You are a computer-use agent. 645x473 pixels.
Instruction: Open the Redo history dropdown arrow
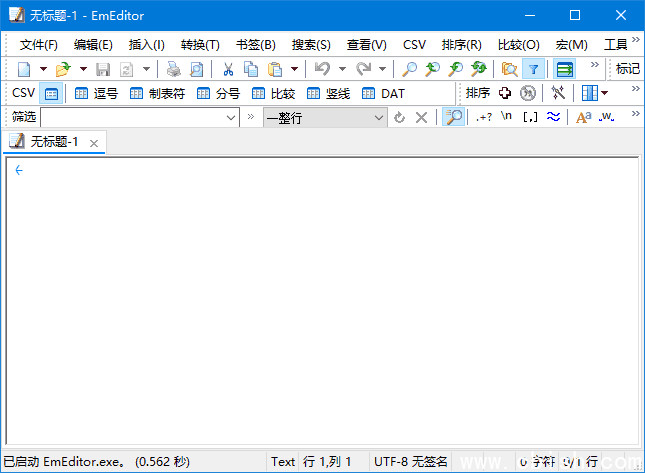[383, 69]
